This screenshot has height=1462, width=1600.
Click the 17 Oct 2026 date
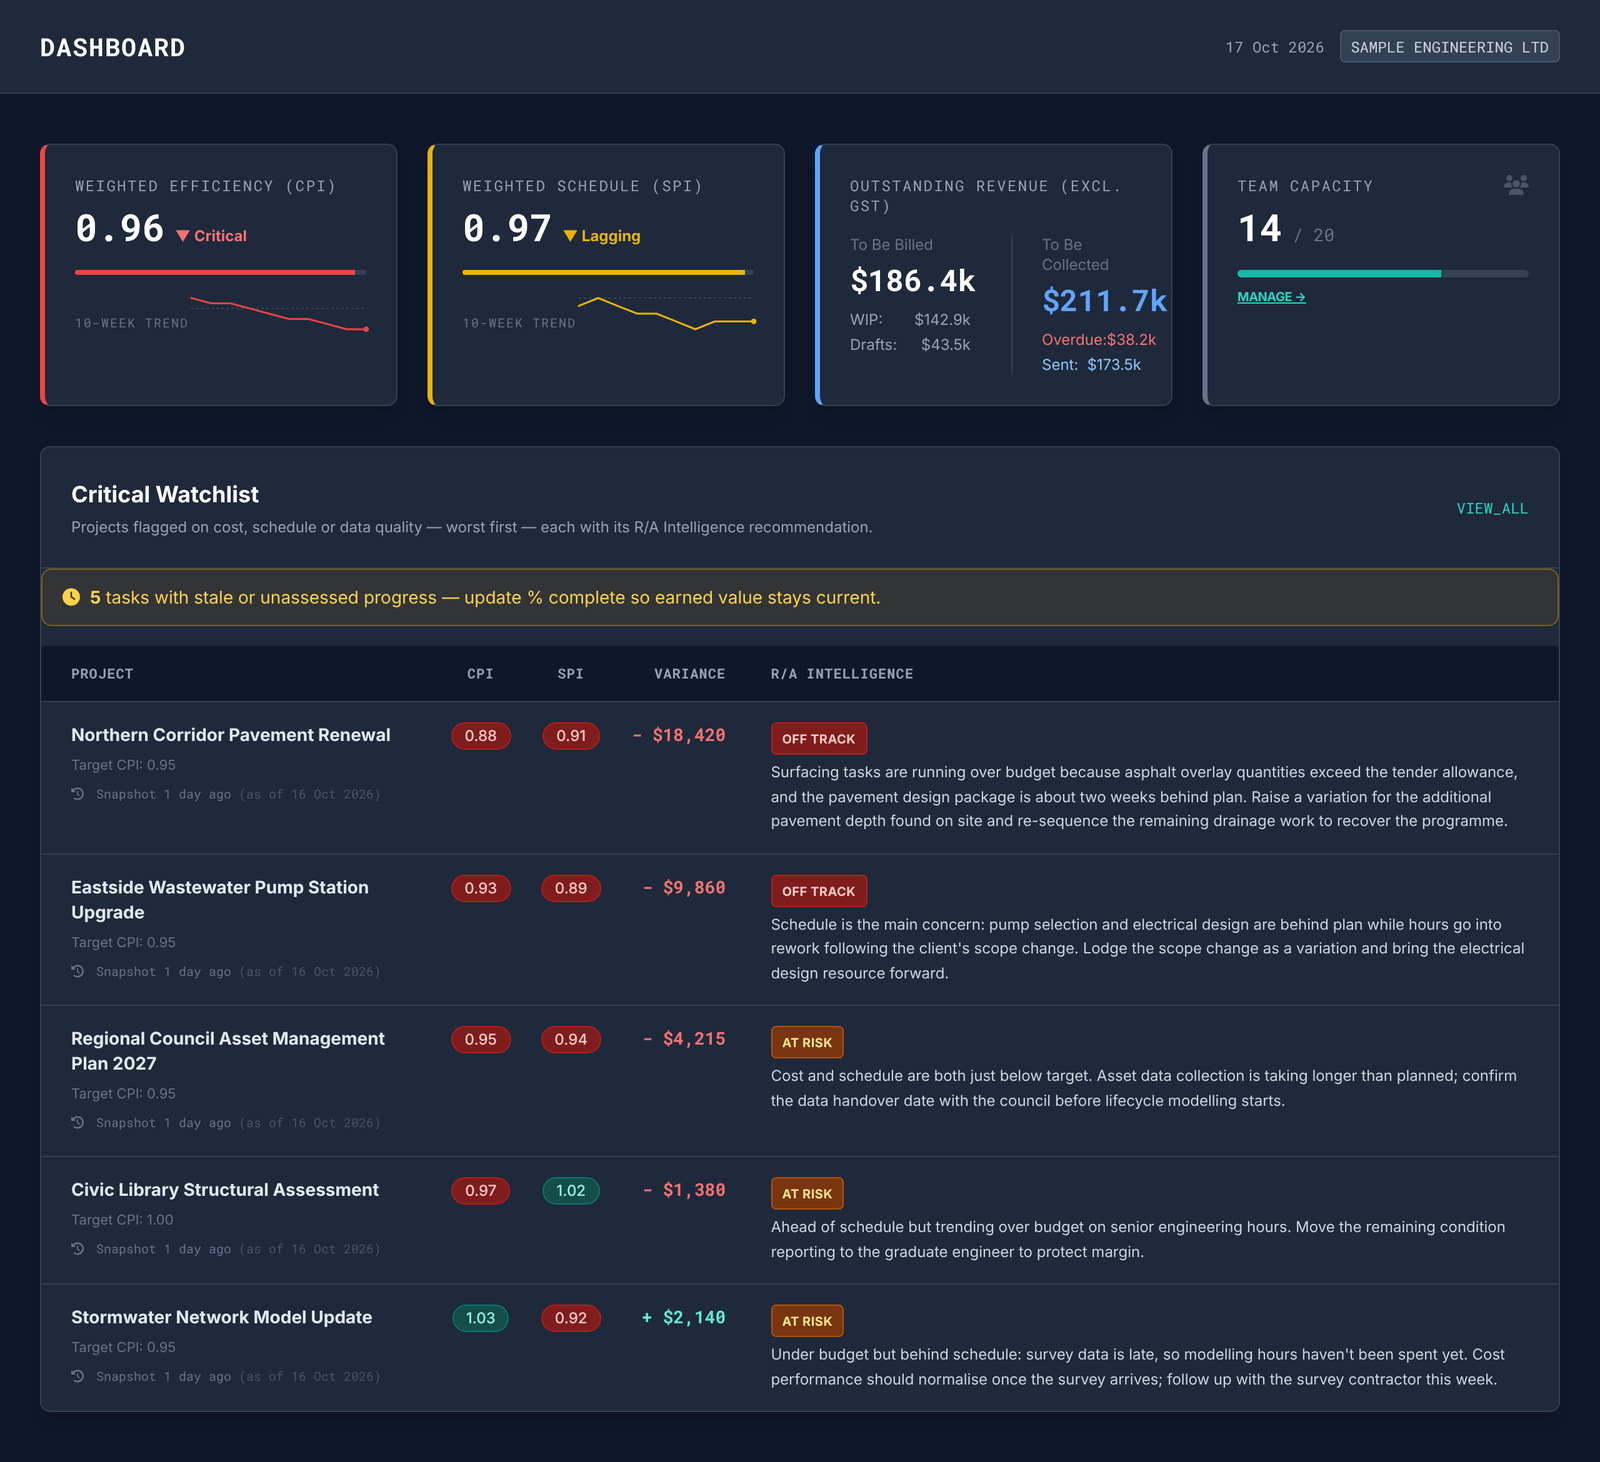[x=1275, y=47]
